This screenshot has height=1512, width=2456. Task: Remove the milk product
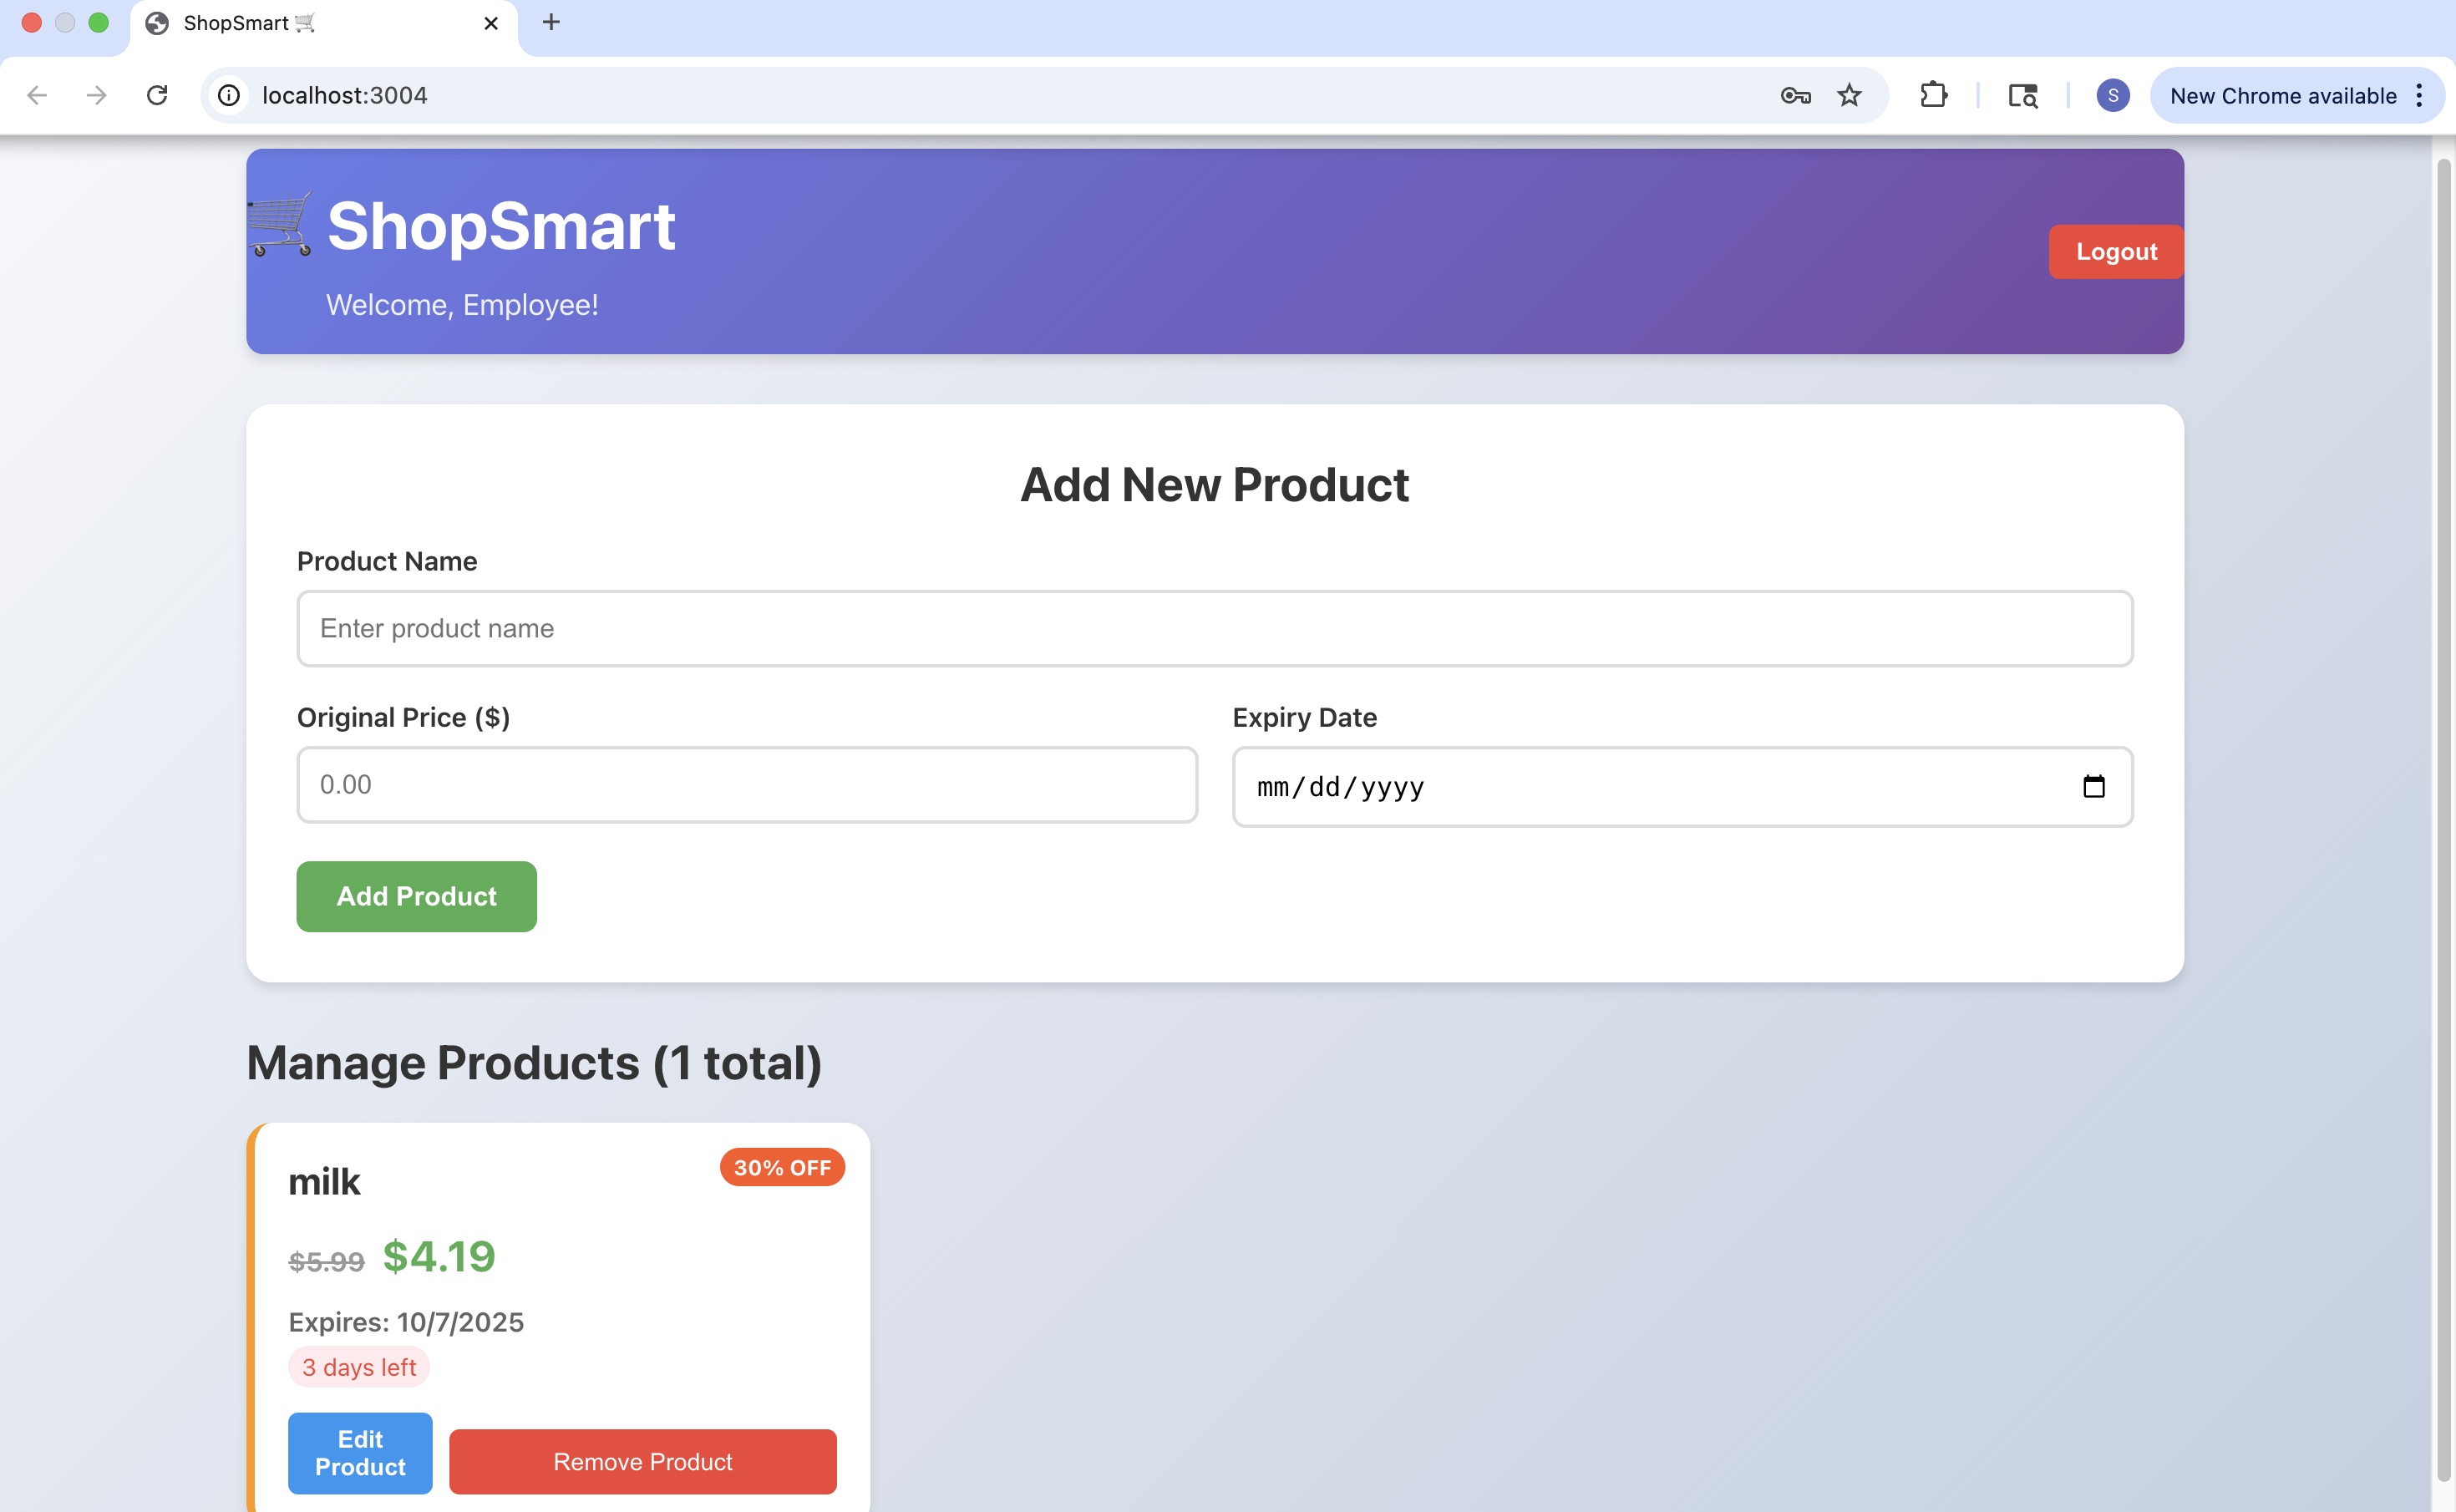(642, 1462)
